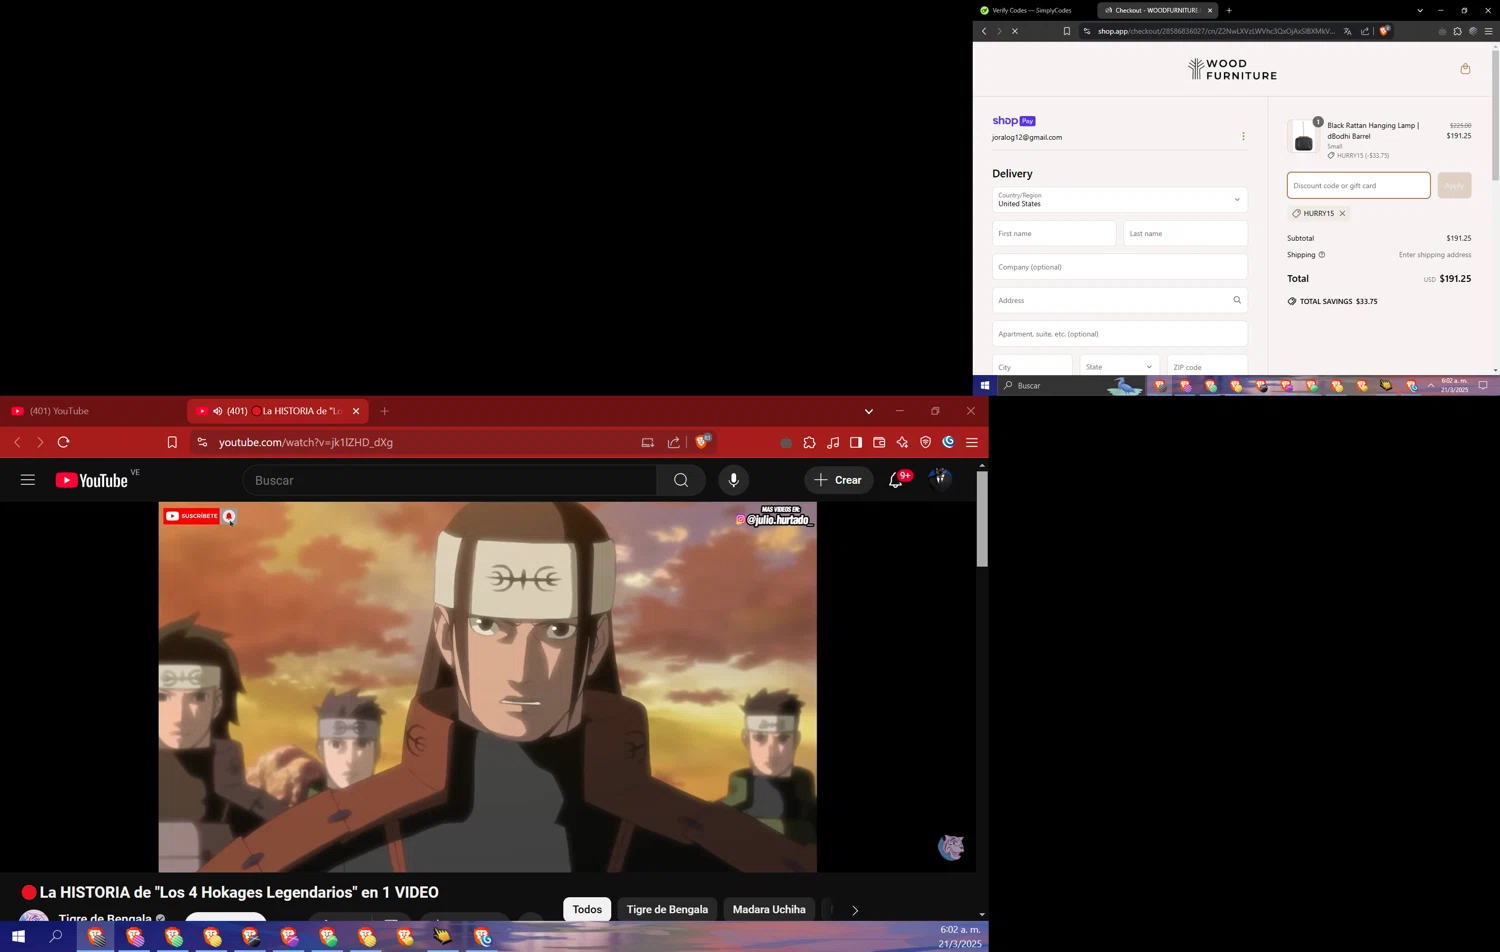This screenshot has width=1500, height=952.
Task: Open tab list dropdown in the YouTube window
Action: (869, 411)
